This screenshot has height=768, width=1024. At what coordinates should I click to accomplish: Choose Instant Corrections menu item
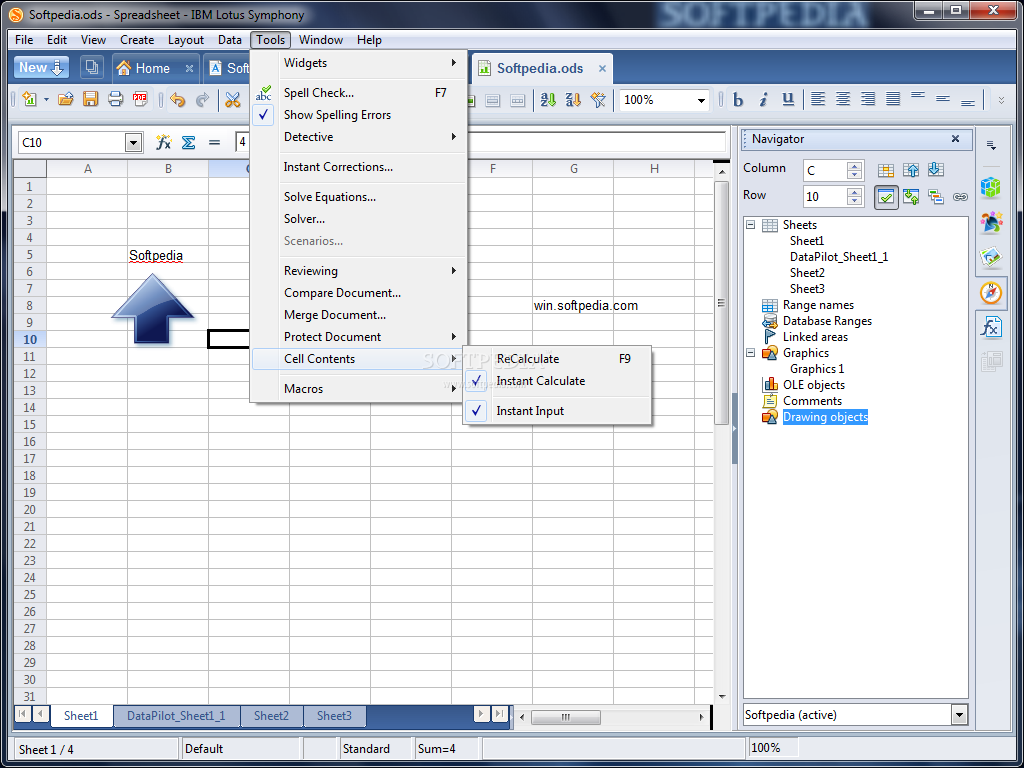coord(358,167)
